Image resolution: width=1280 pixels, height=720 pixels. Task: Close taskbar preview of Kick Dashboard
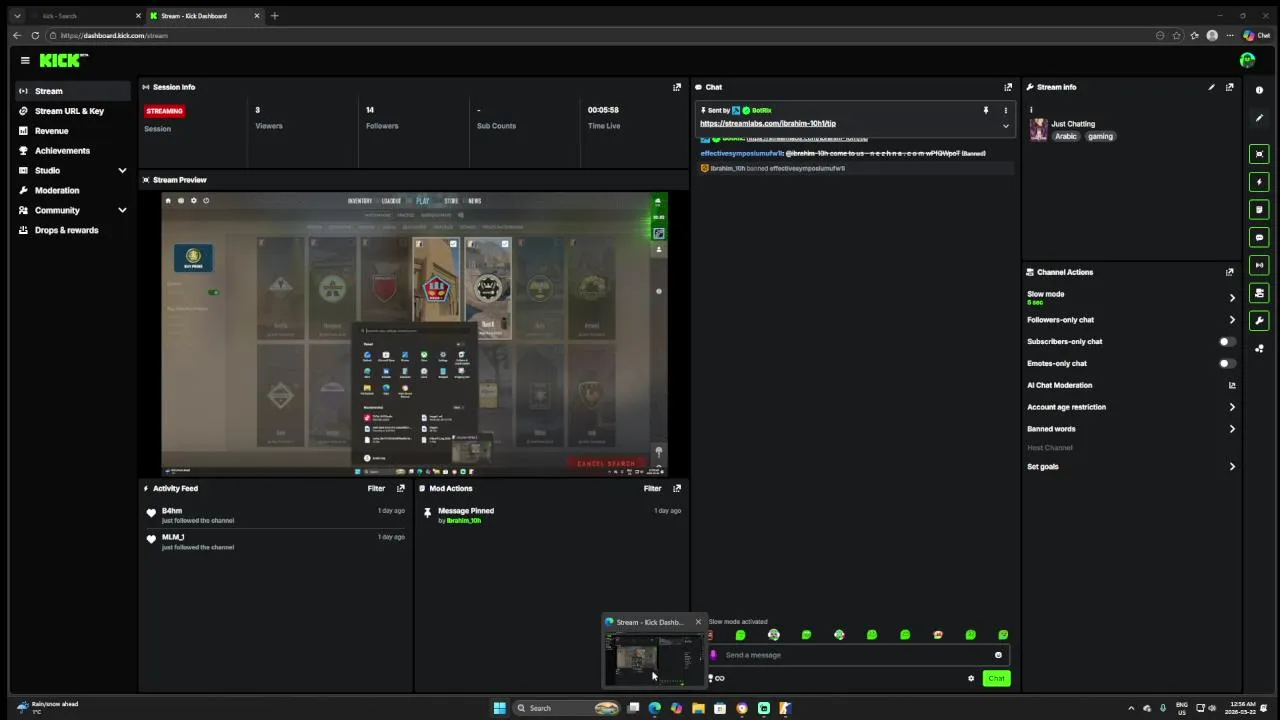698,622
